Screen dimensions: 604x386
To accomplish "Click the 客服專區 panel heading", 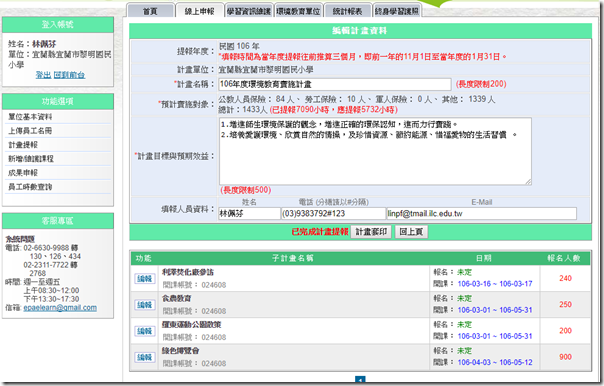I will click(58, 221).
